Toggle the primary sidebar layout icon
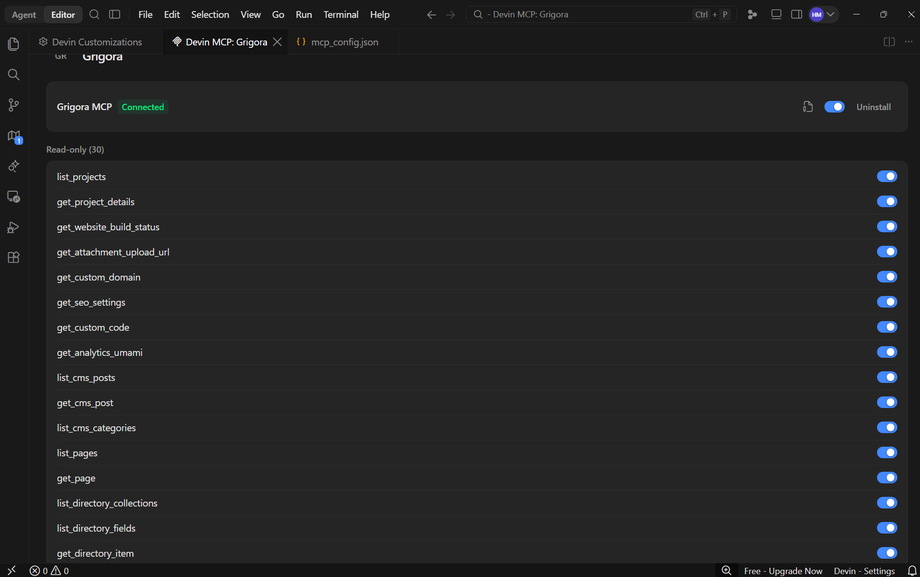Screen dimensions: 920x577 coord(115,15)
